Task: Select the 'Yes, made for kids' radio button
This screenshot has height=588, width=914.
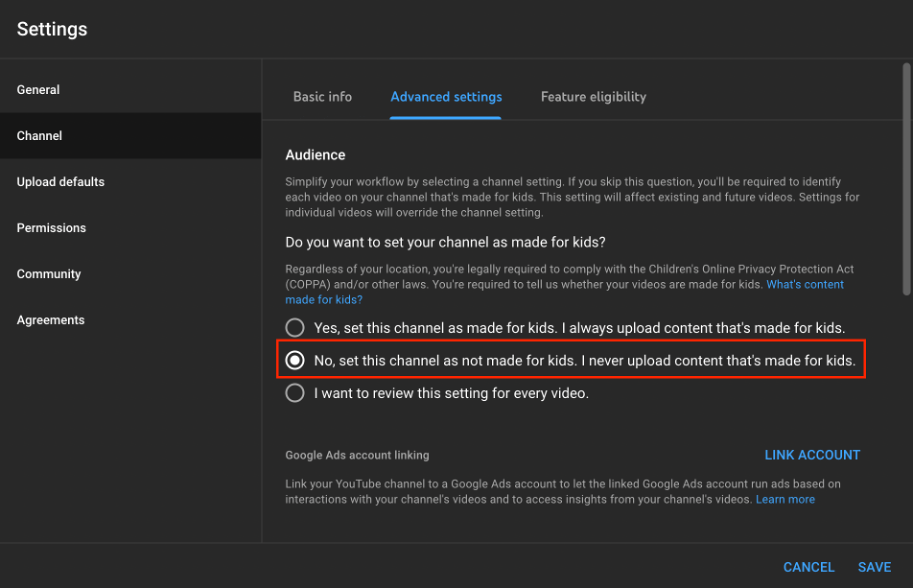Action: 294,328
